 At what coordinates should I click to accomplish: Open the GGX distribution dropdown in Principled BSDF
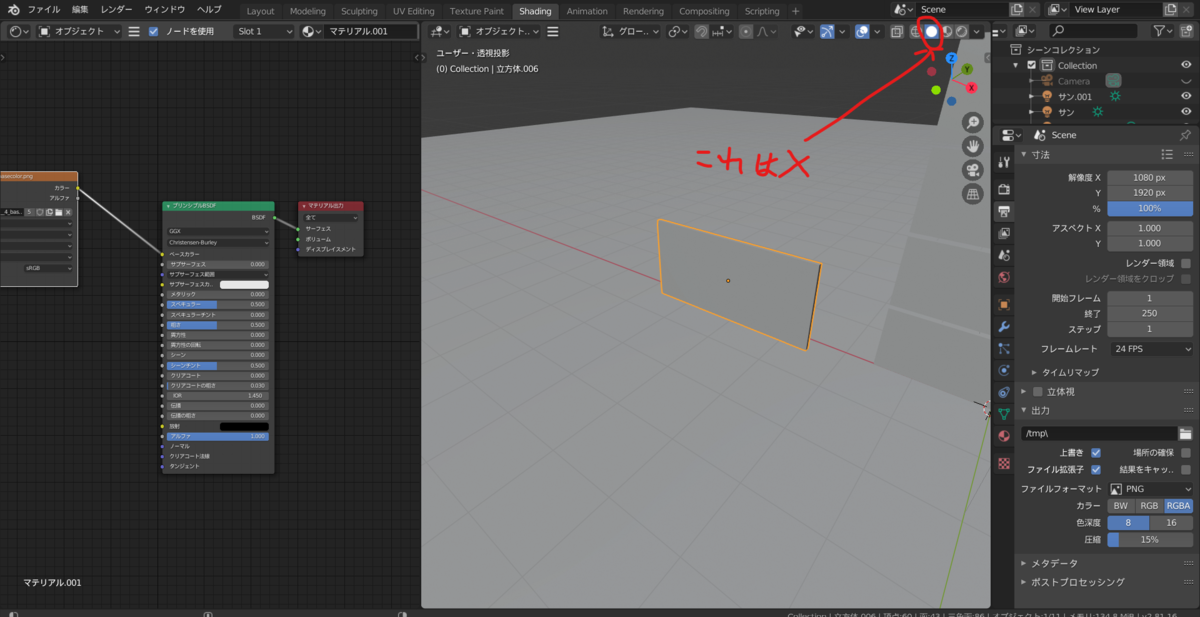[218, 231]
